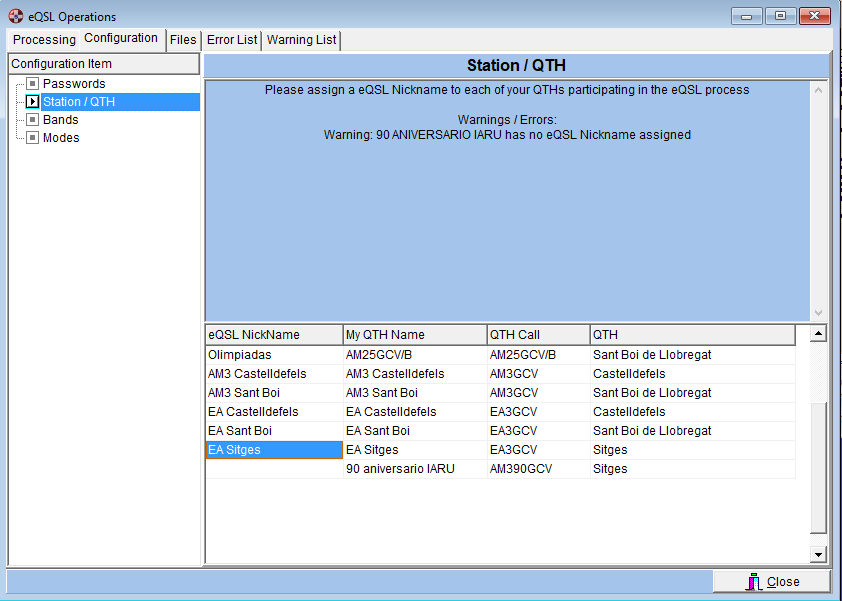Screen dimensions: 842x601
Task: Select Modes configuration item
Action: (61, 138)
